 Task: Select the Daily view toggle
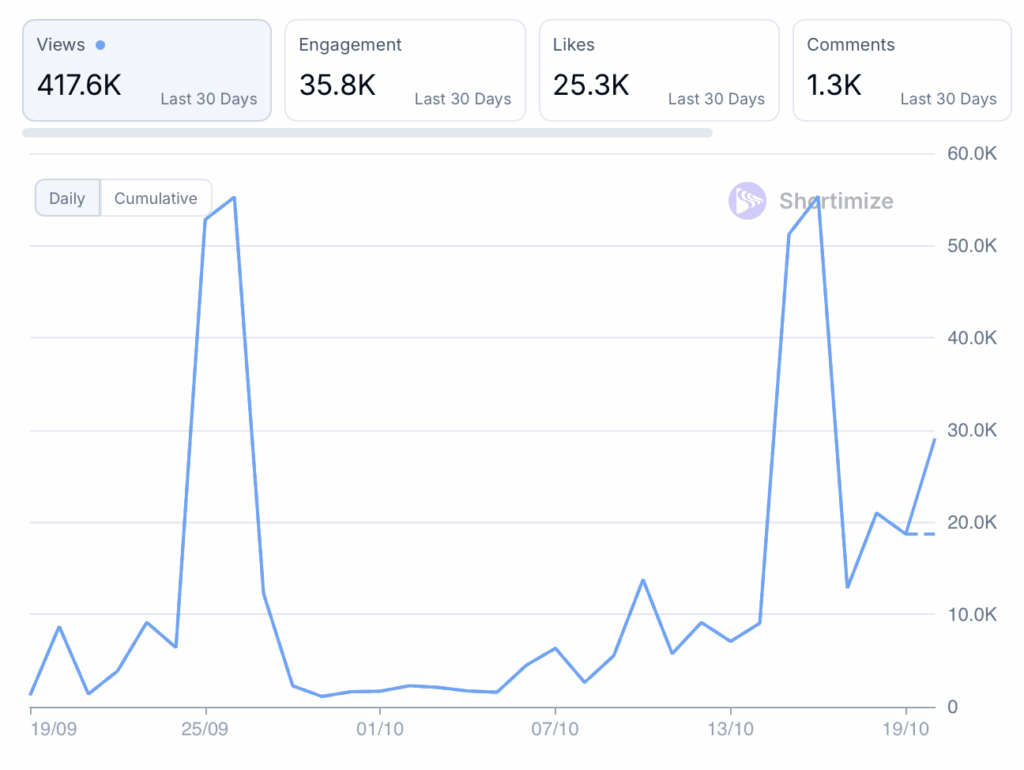point(67,198)
